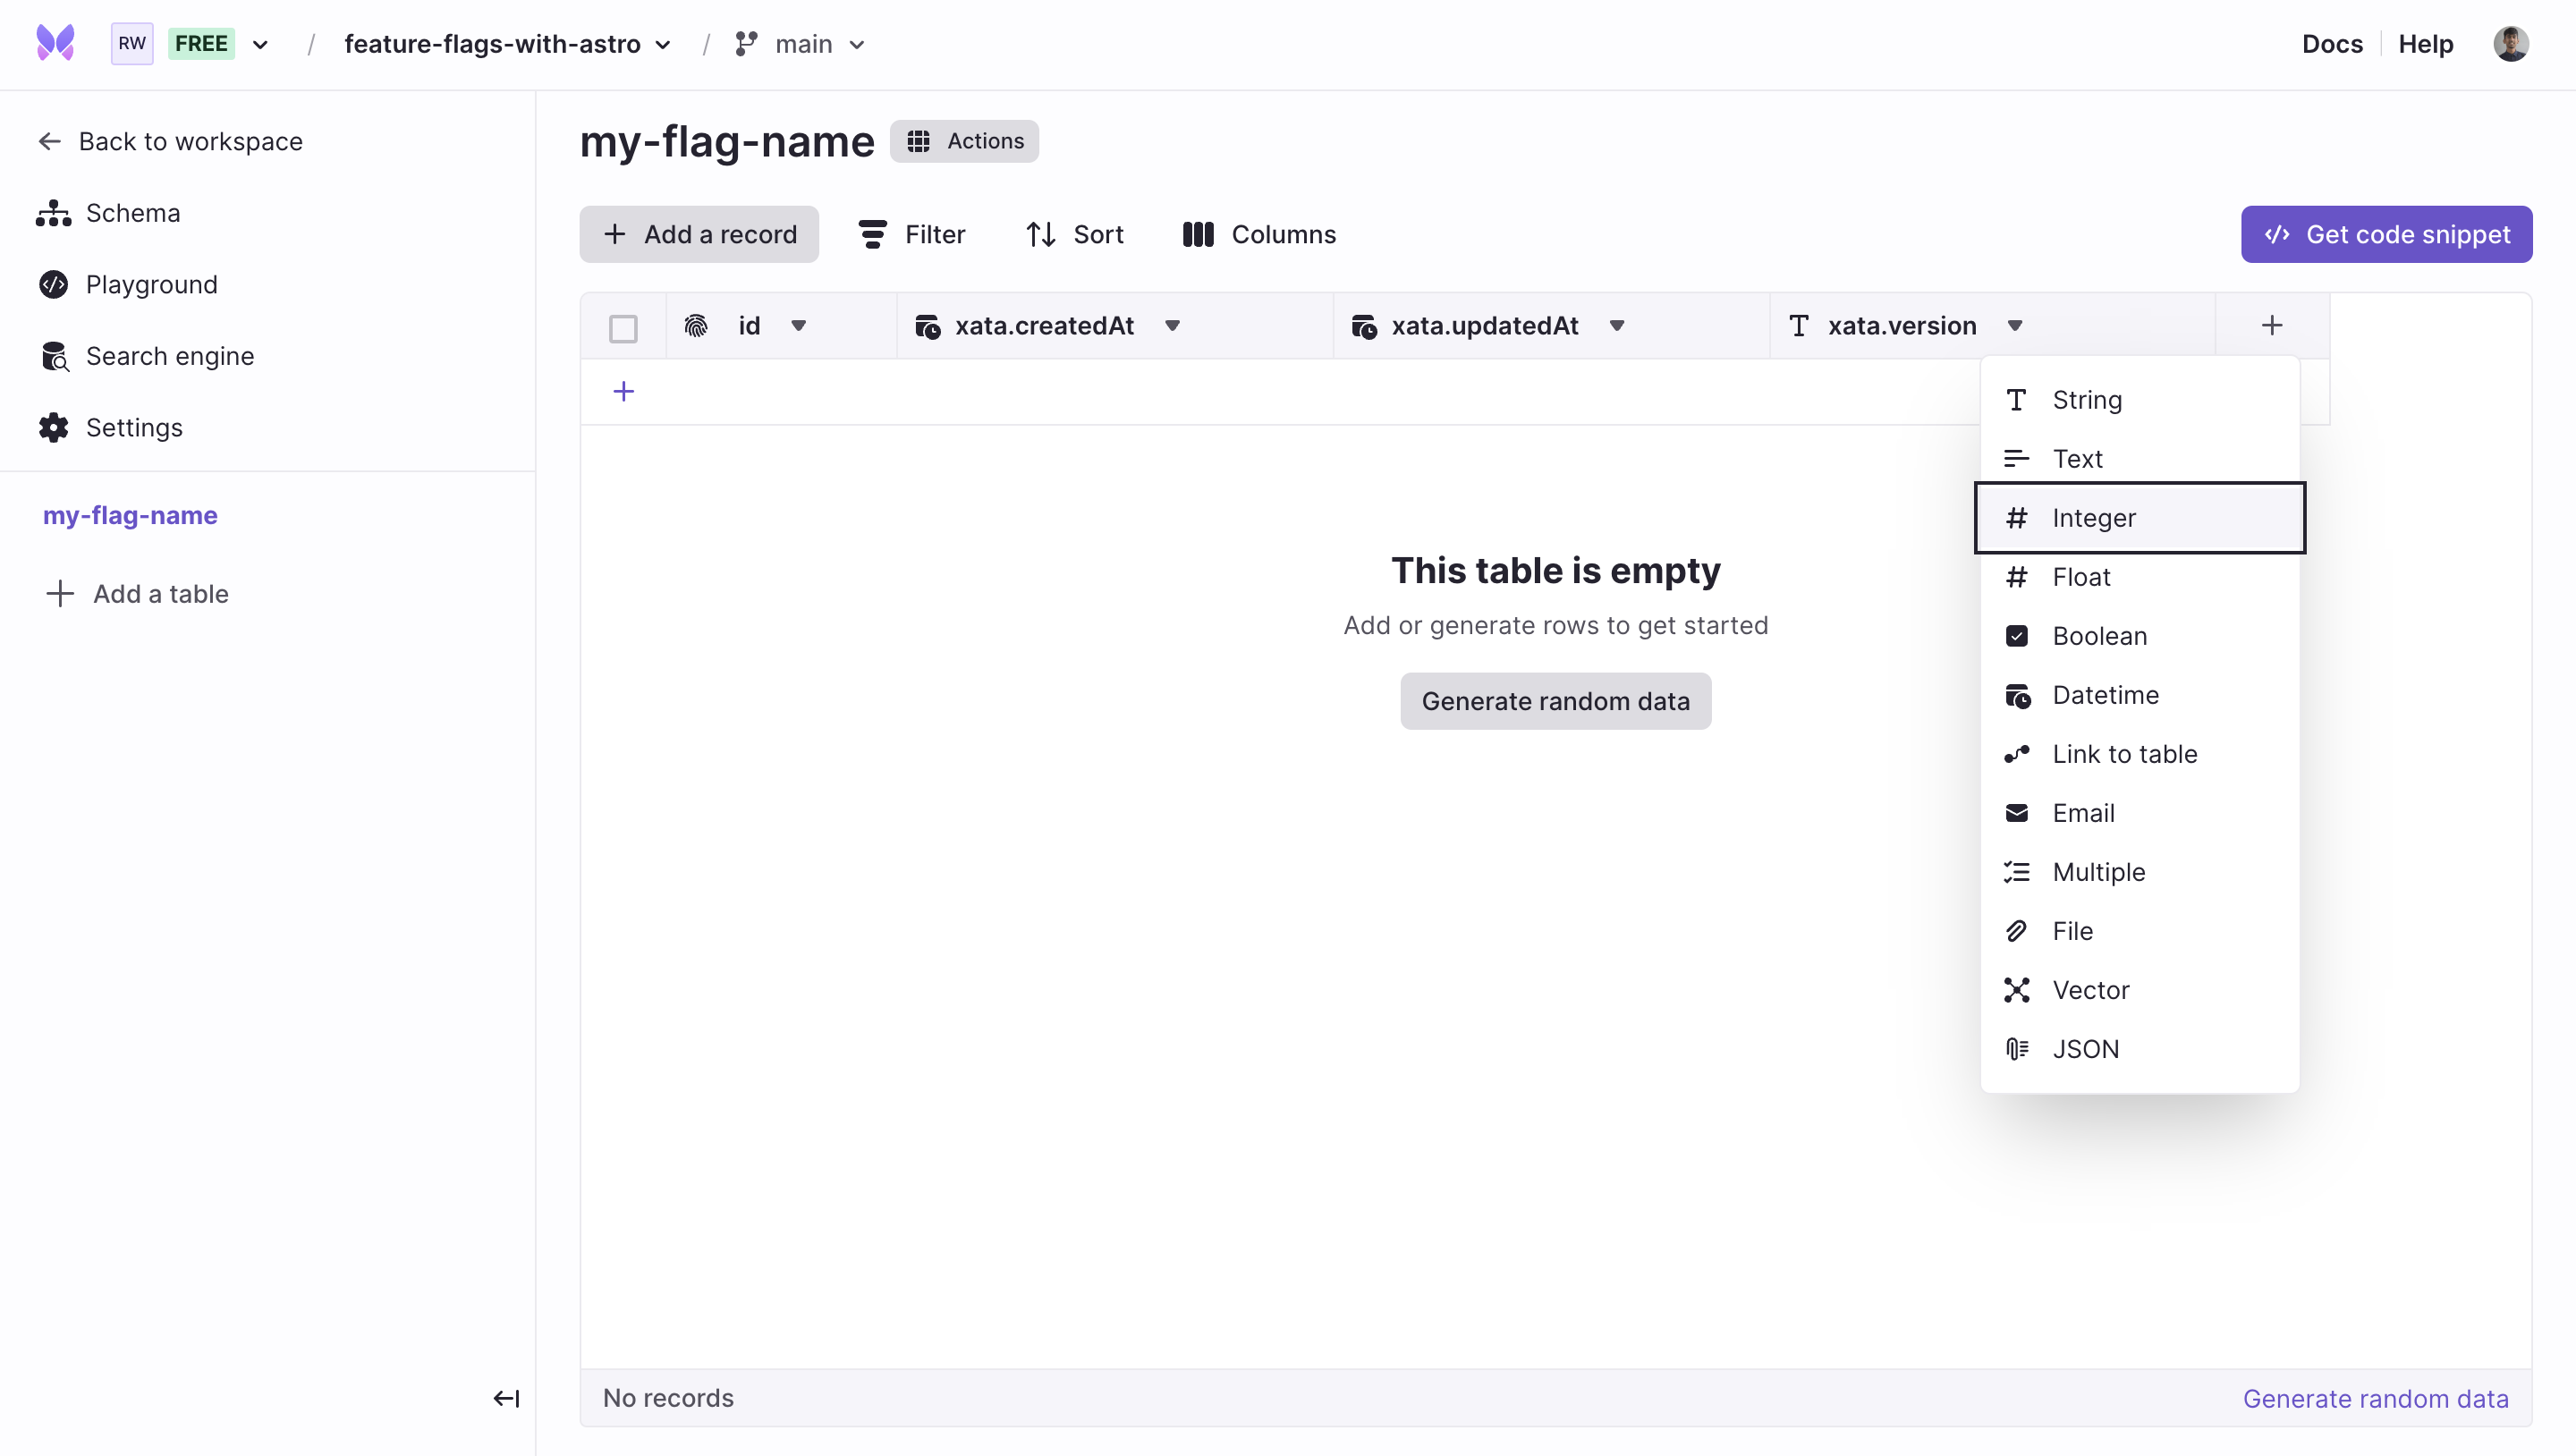Click the Sort arrows icon
This screenshot has width=2576, height=1456.
[x=1040, y=234]
